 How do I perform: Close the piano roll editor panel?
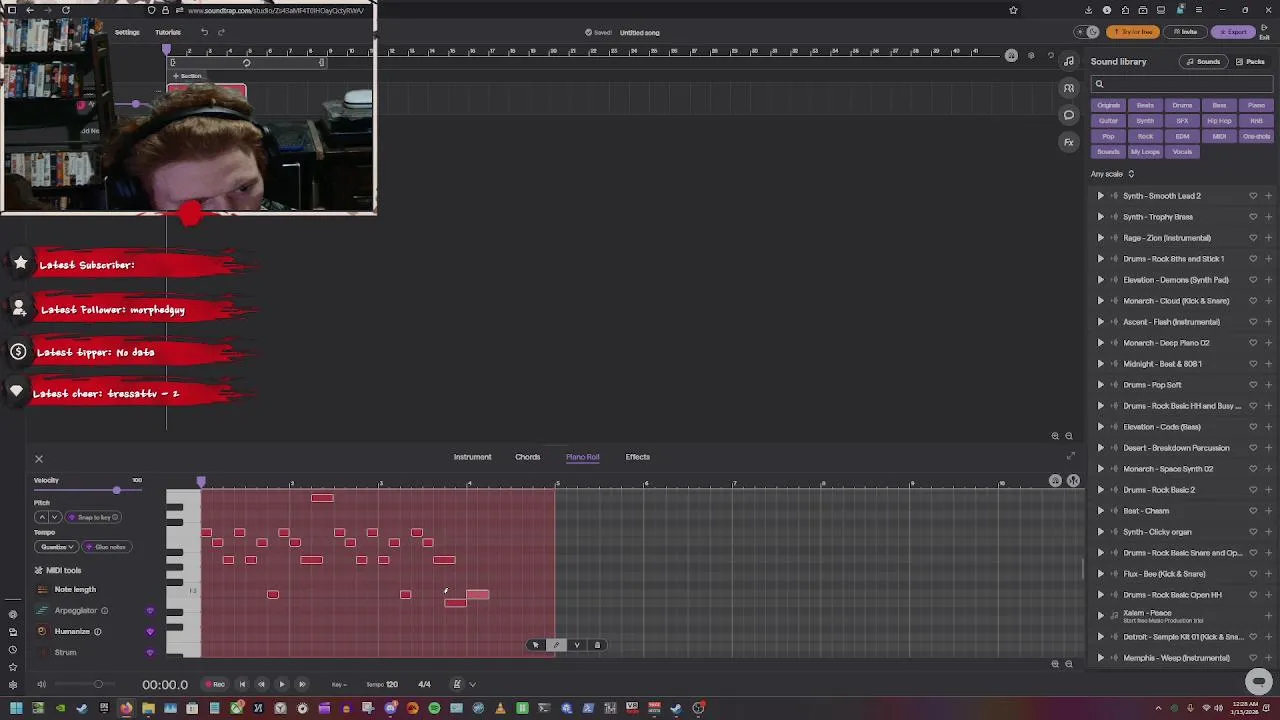click(x=39, y=459)
